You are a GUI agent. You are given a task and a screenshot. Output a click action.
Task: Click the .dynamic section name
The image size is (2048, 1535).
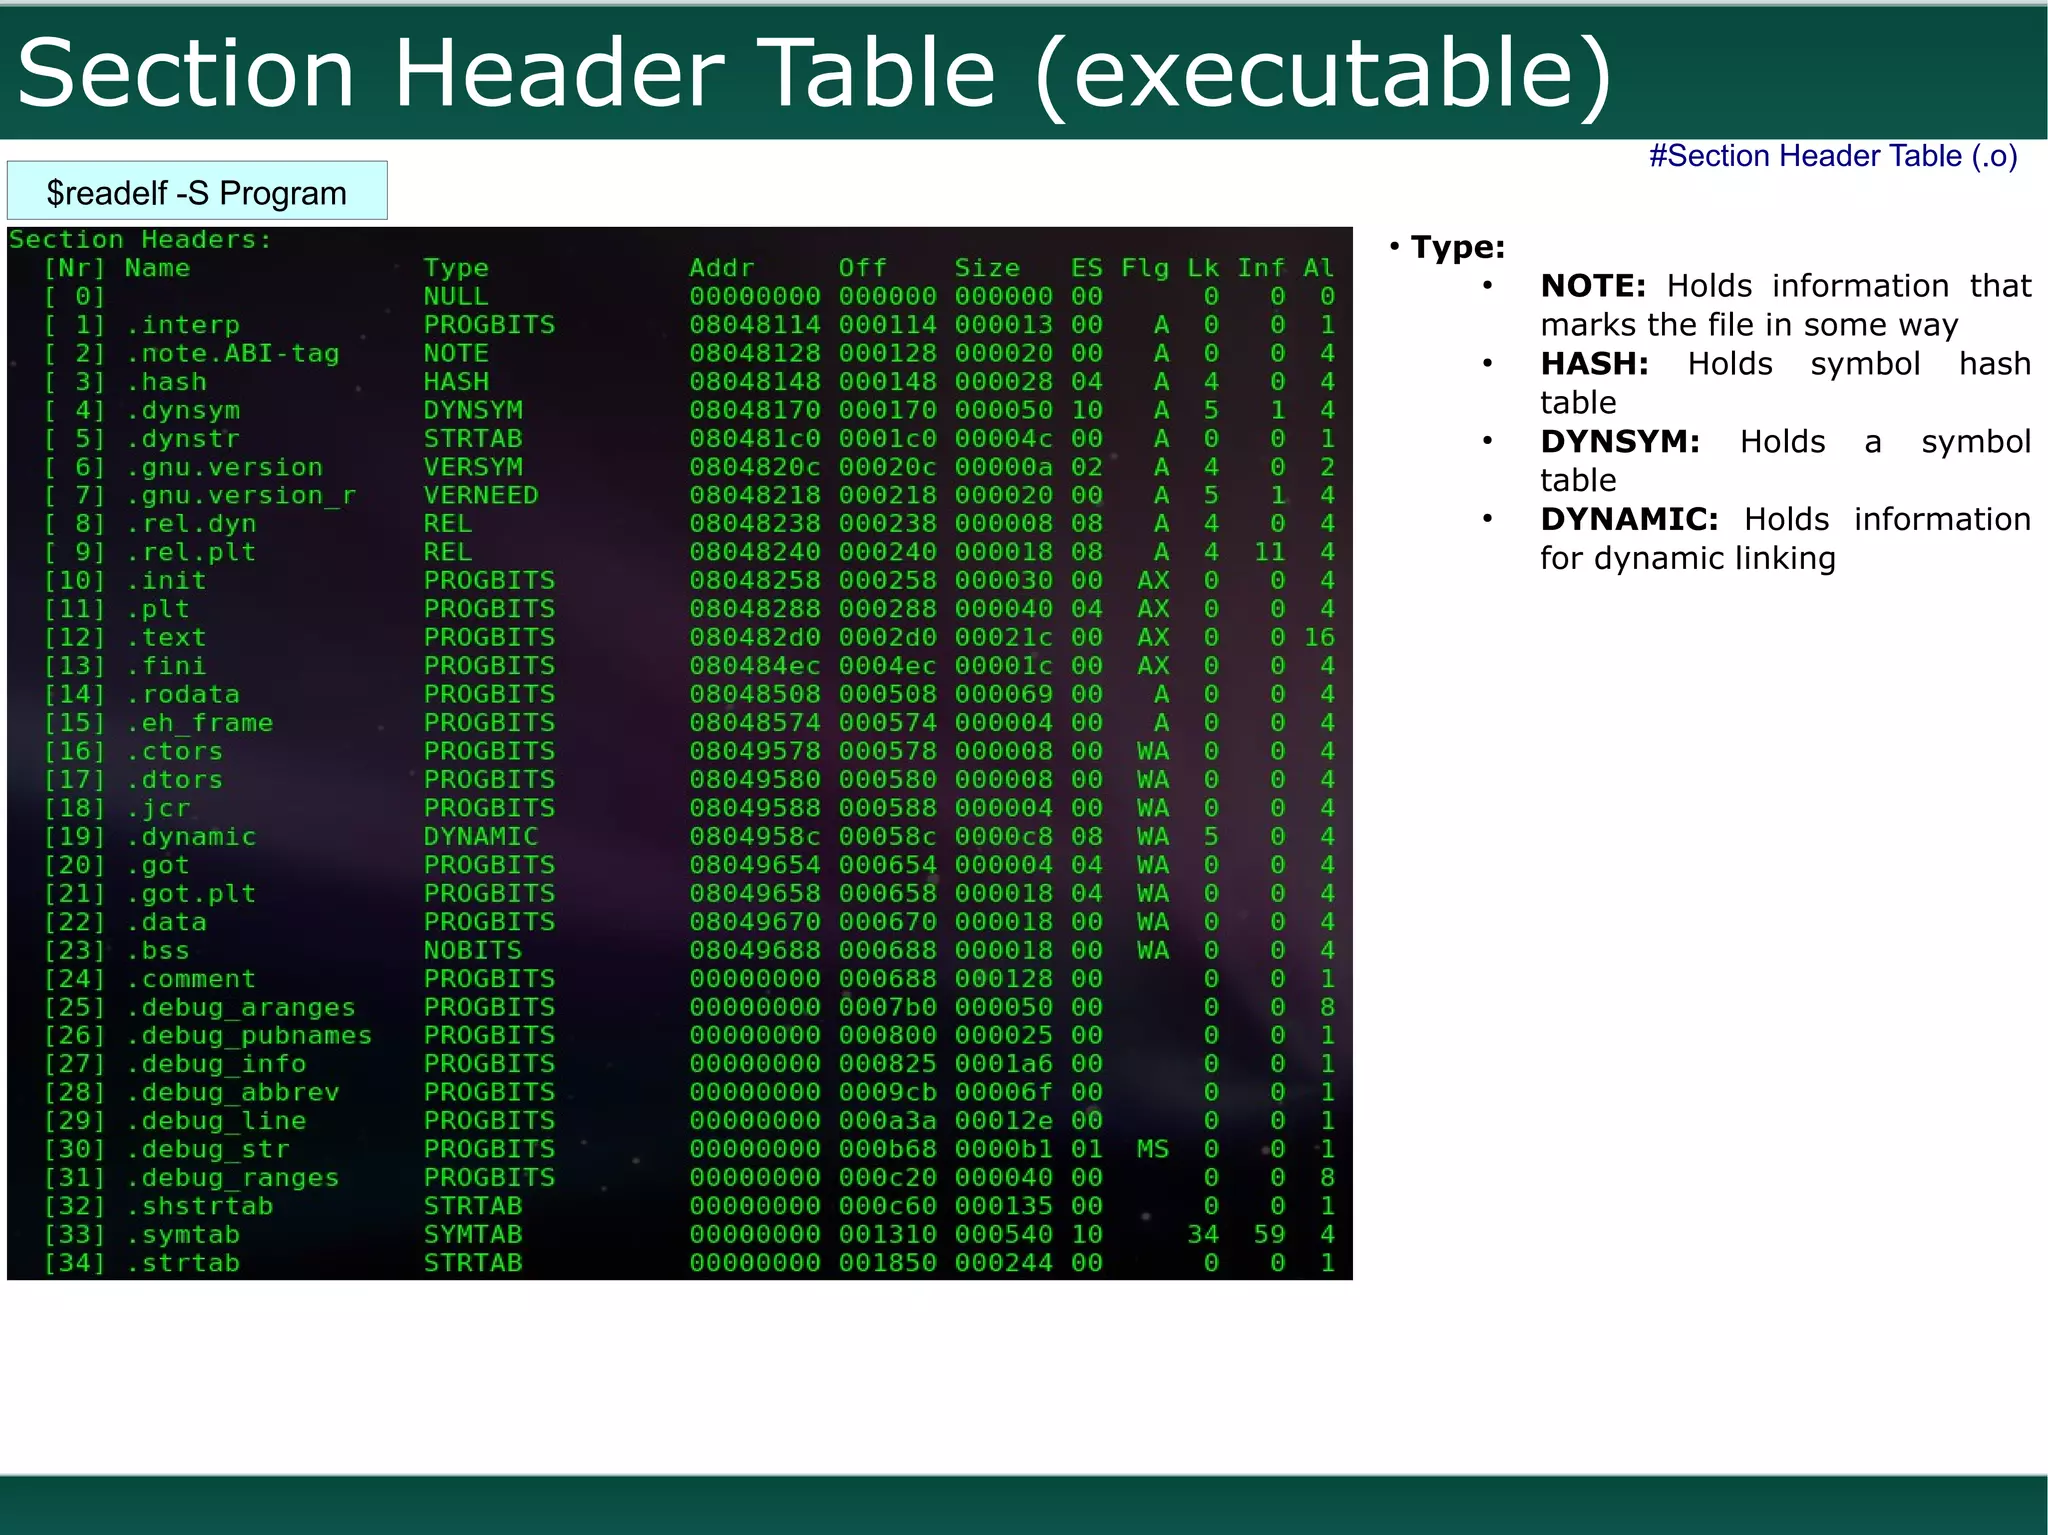191,837
